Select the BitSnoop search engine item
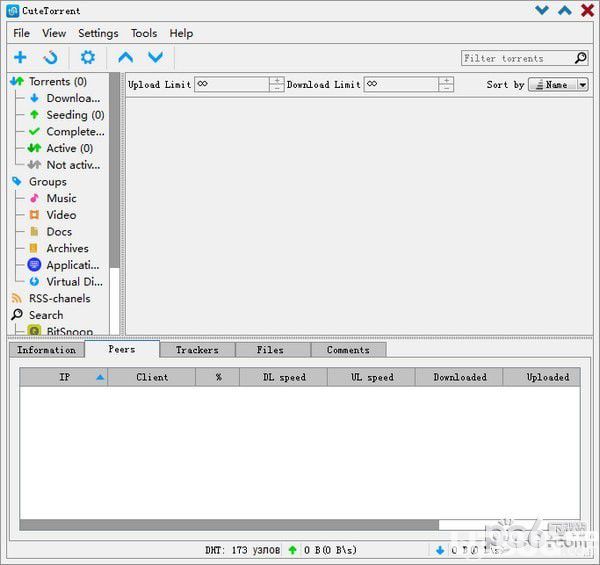Viewport: 600px width, 565px height. [61, 331]
